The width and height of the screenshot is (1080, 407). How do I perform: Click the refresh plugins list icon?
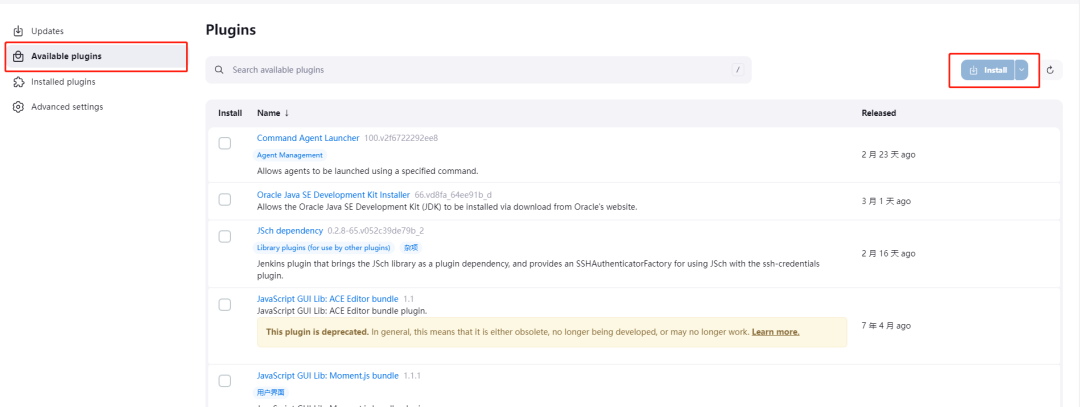pyautogui.click(x=1050, y=70)
